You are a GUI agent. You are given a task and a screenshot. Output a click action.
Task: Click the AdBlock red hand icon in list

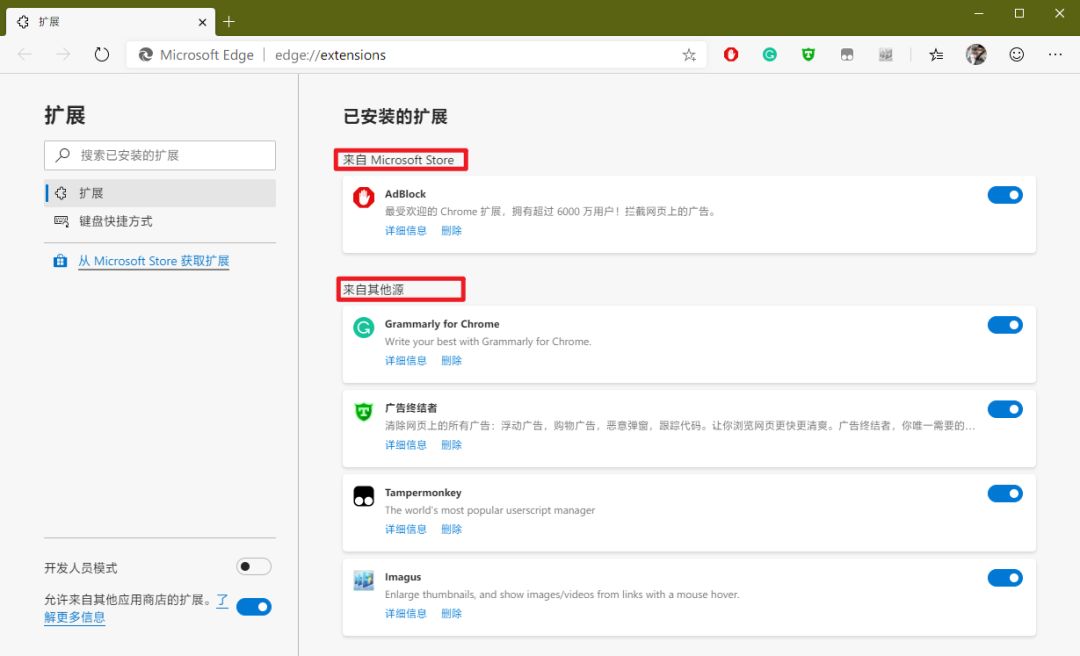coord(364,197)
